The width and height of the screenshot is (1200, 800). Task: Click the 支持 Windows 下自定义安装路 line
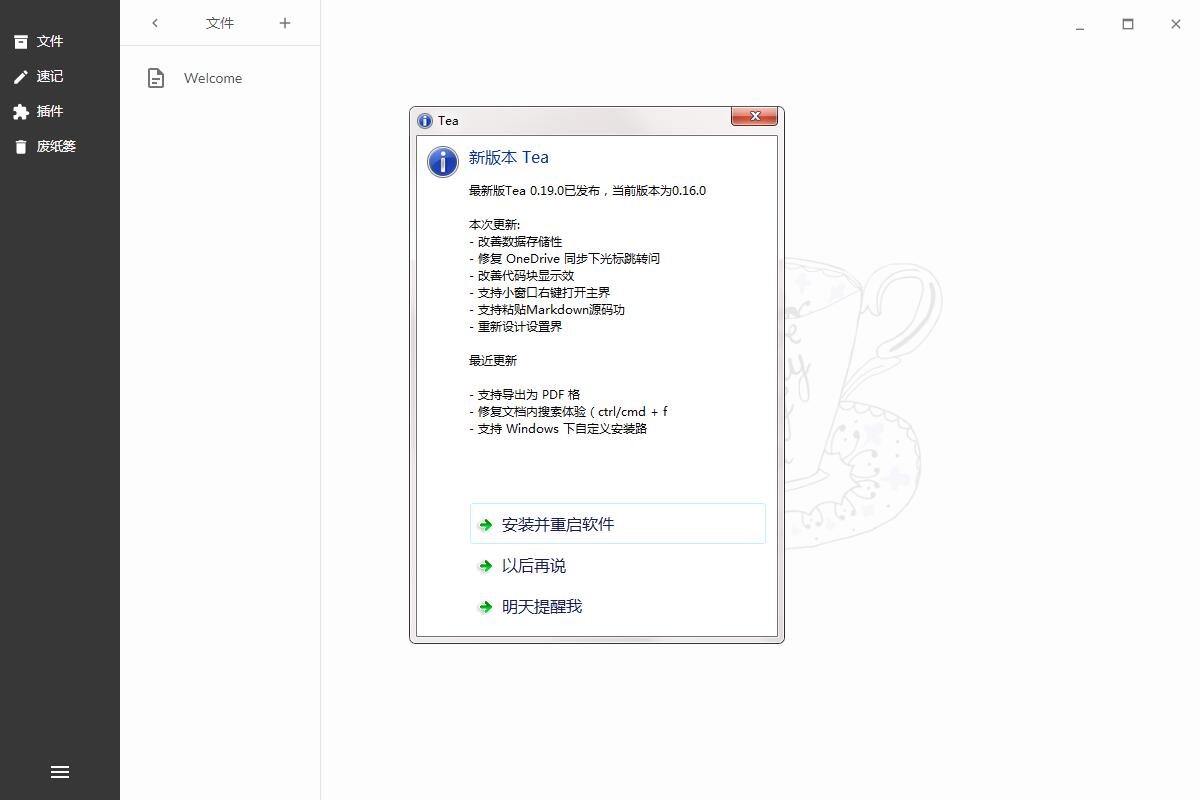(x=558, y=429)
